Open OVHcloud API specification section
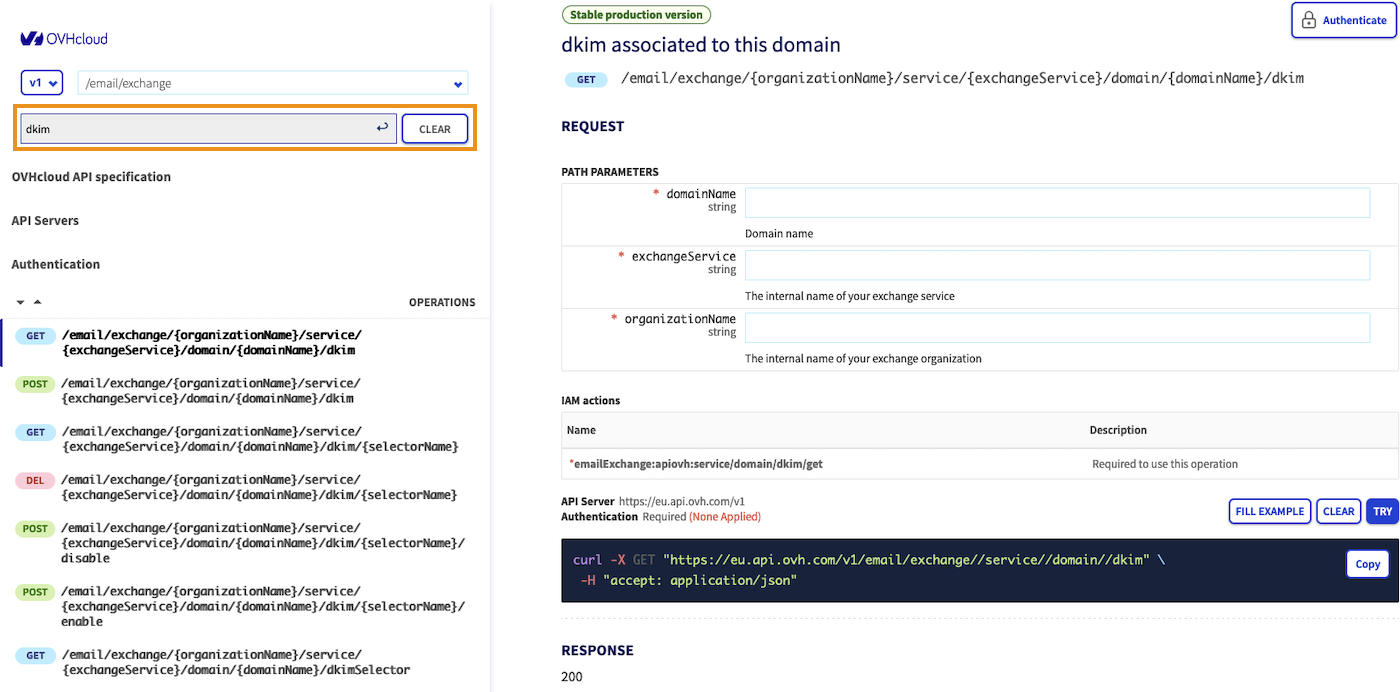Screen dimensions: 1400x692 click(91, 177)
